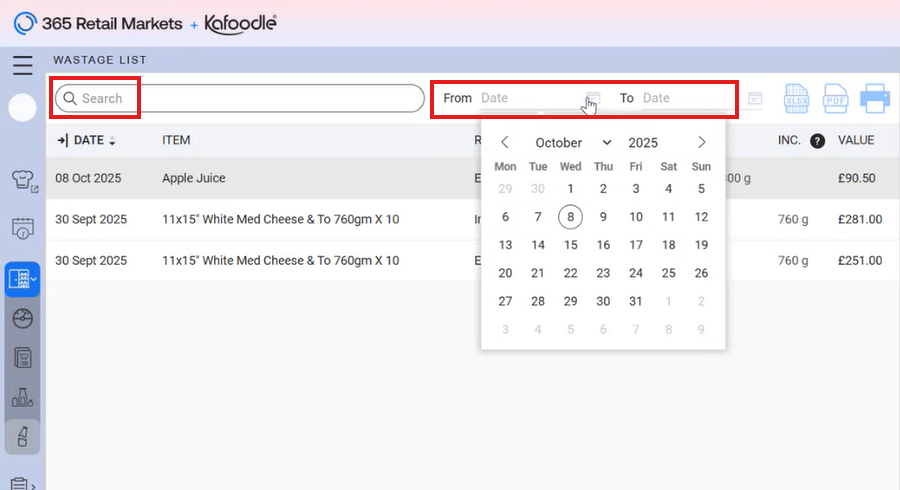
Task: Open the hamburger navigation menu
Action: point(22,65)
